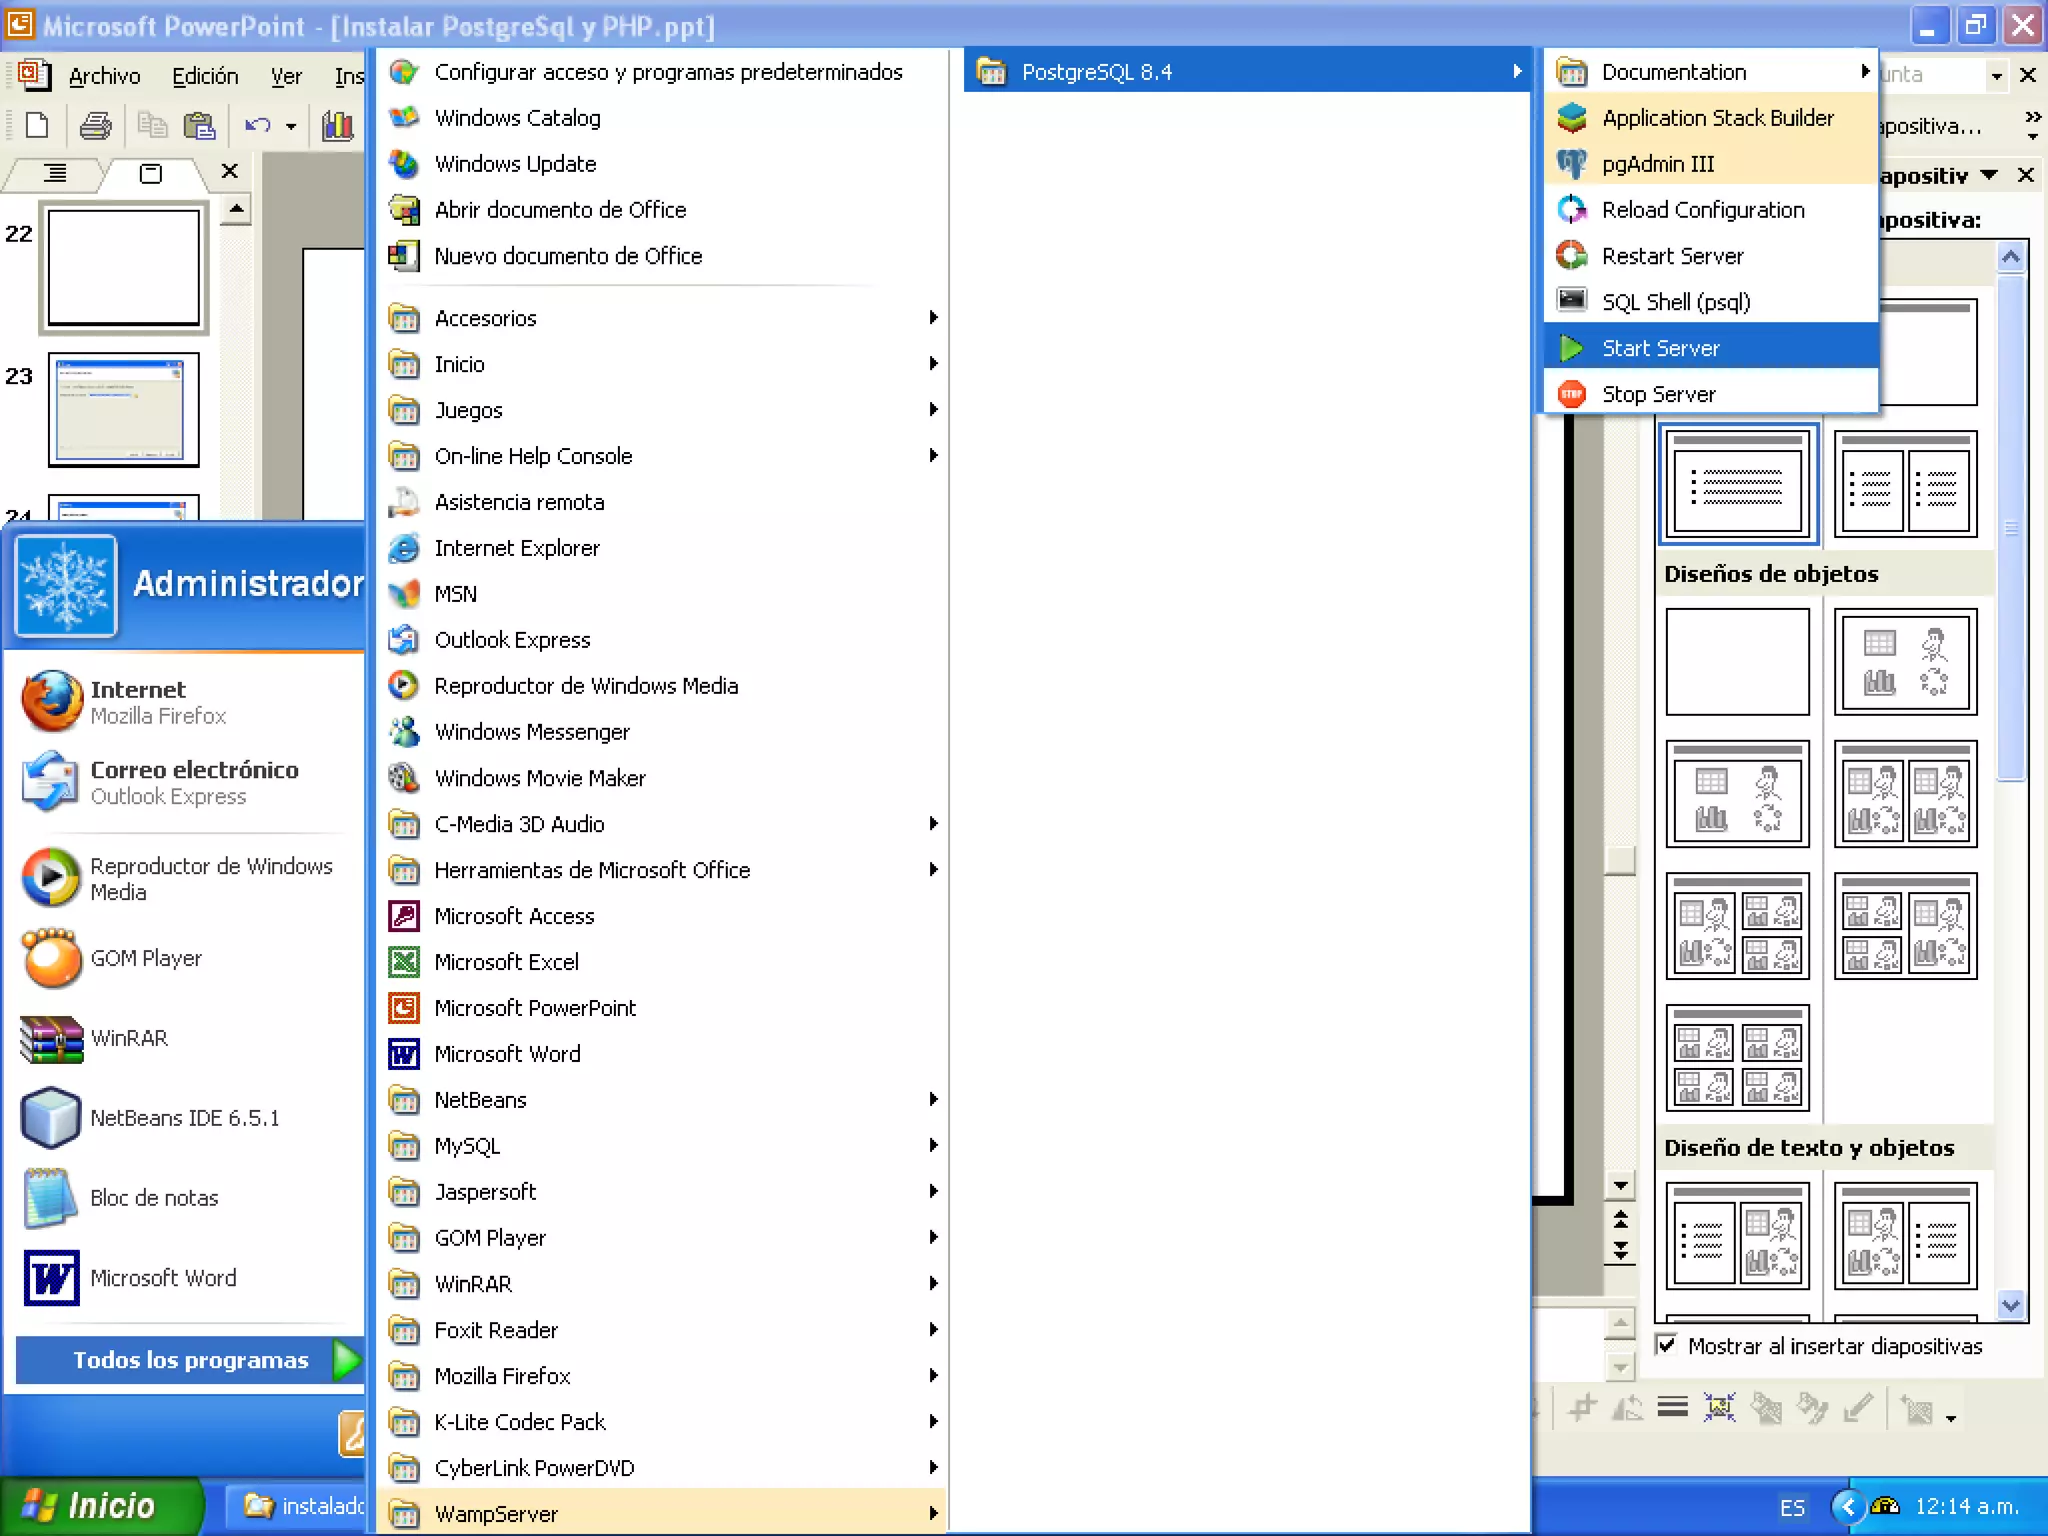
Task: Click the Print icon in toolbar
Action: tap(96, 126)
